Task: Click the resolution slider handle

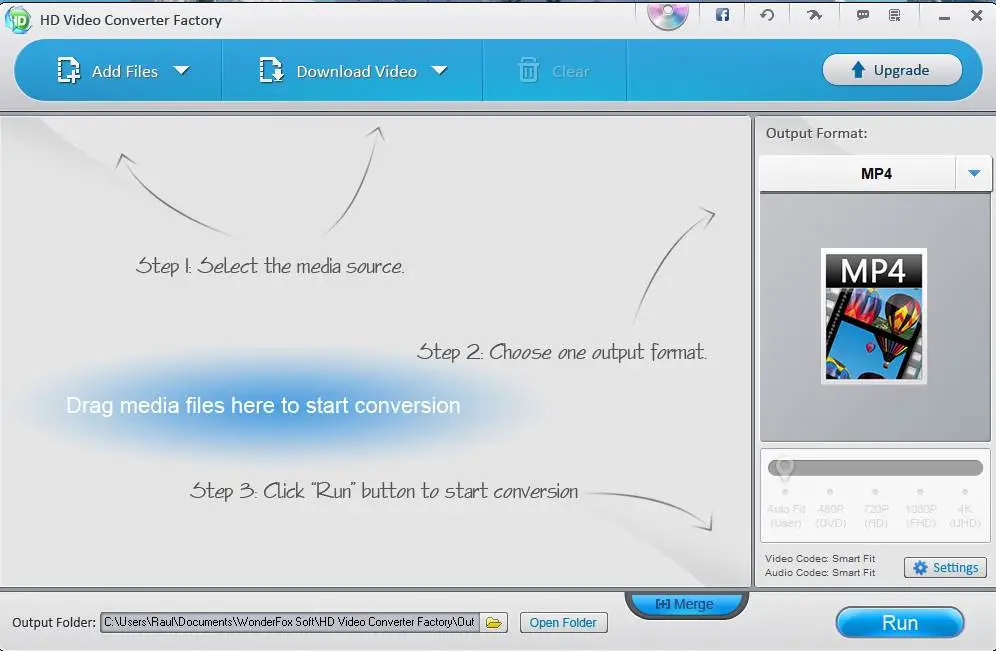Action: [785, 469]
